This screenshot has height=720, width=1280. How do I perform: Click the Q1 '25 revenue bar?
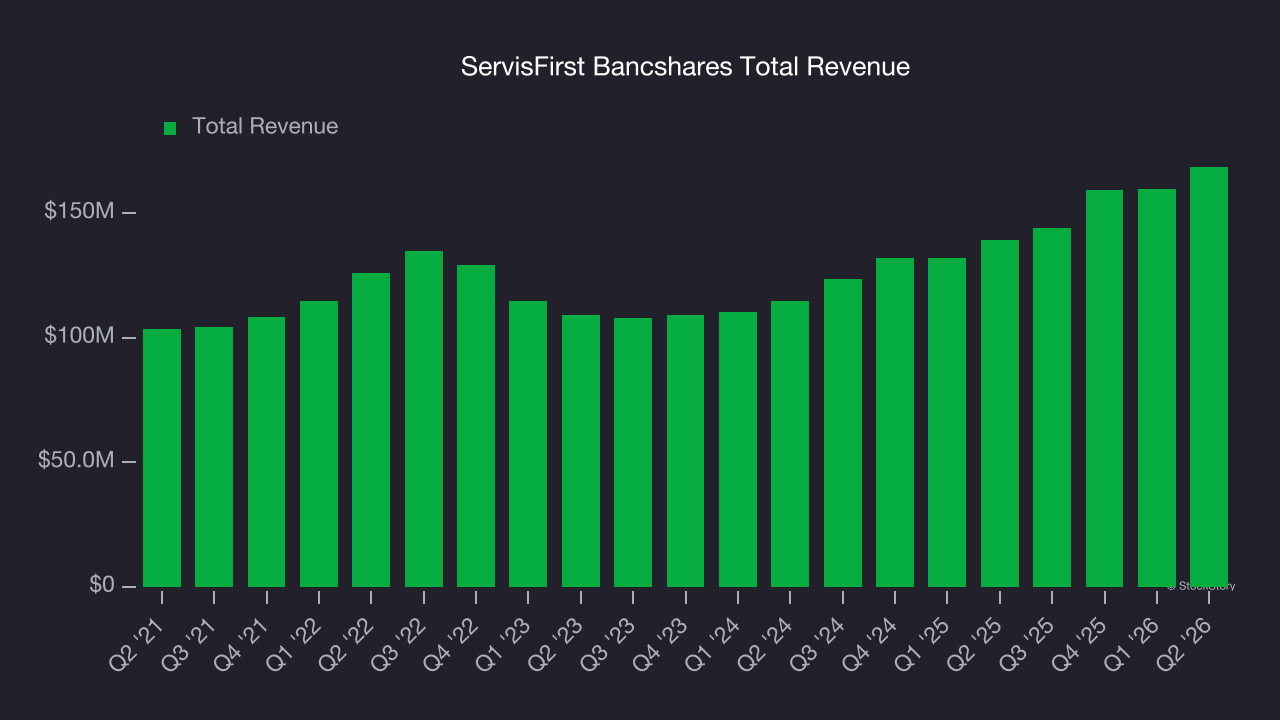(947, 422)
